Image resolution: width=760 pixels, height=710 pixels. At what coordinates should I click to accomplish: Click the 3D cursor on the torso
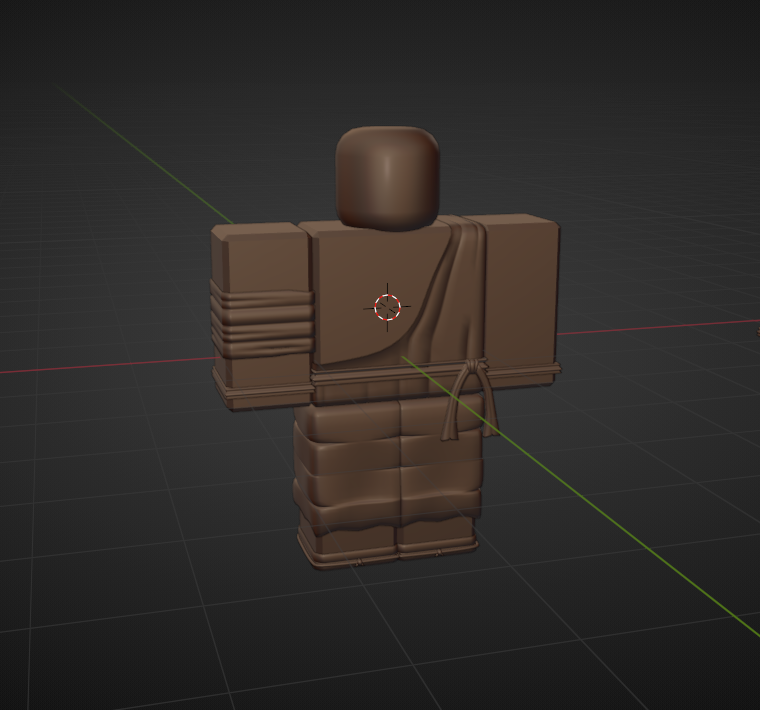[387, 307]
